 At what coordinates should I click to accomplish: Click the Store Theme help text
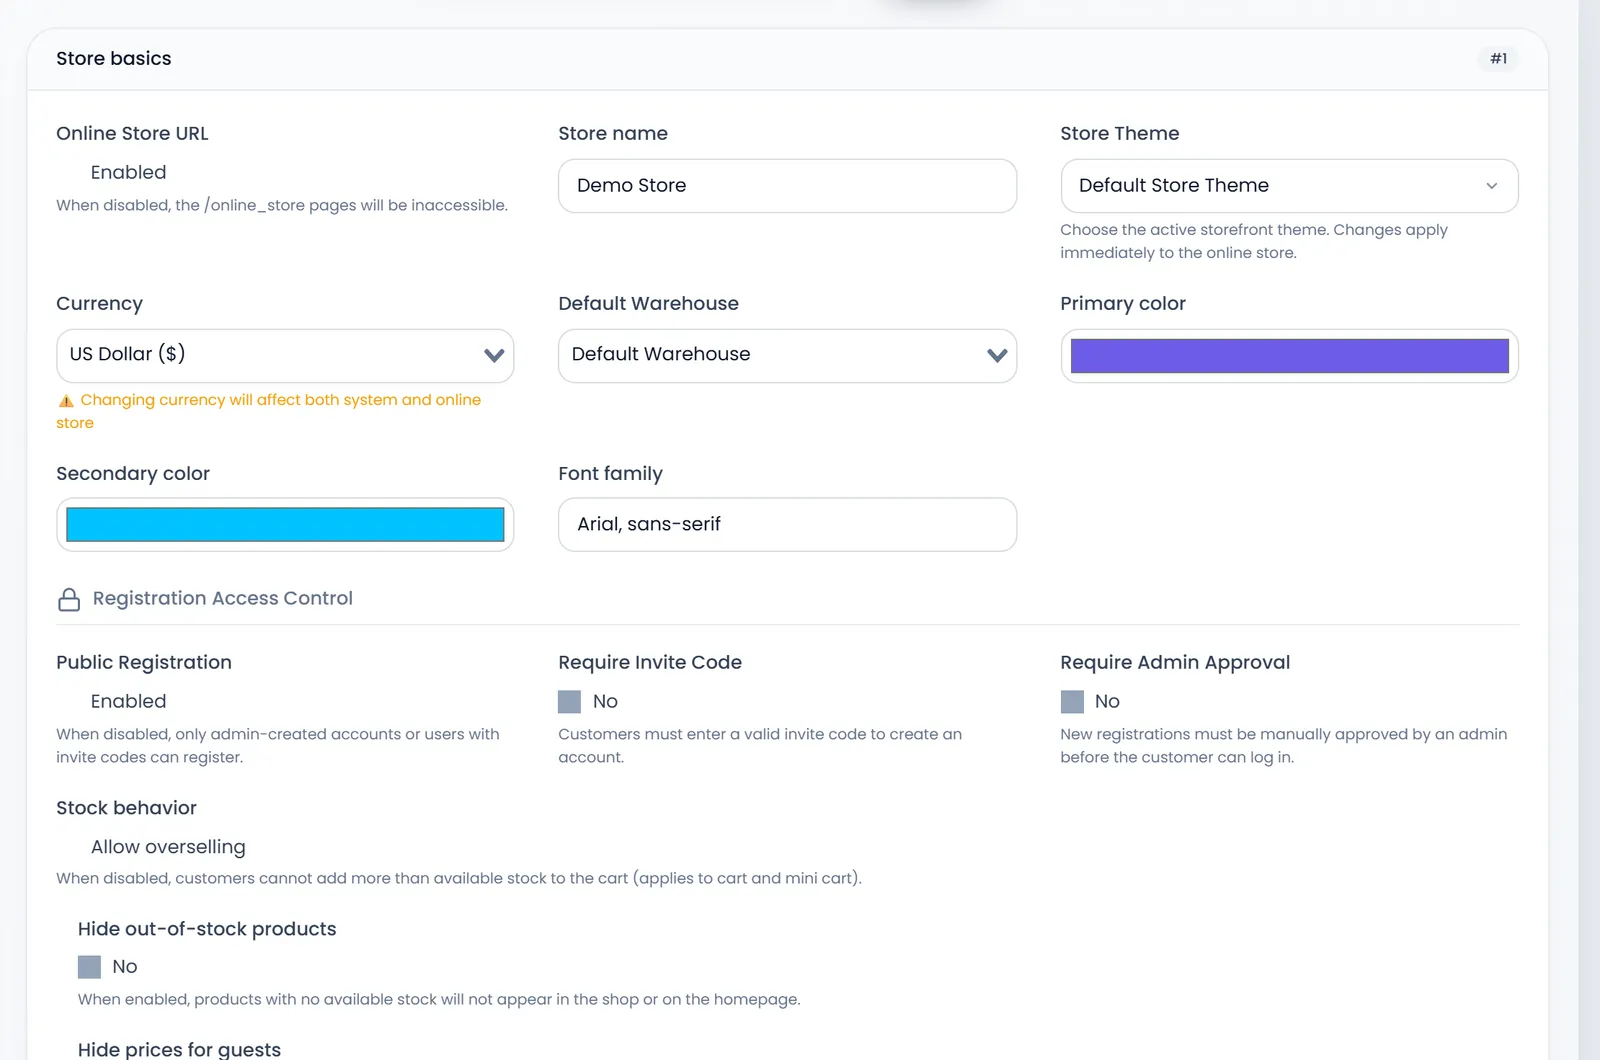(x=1254, y=241)
